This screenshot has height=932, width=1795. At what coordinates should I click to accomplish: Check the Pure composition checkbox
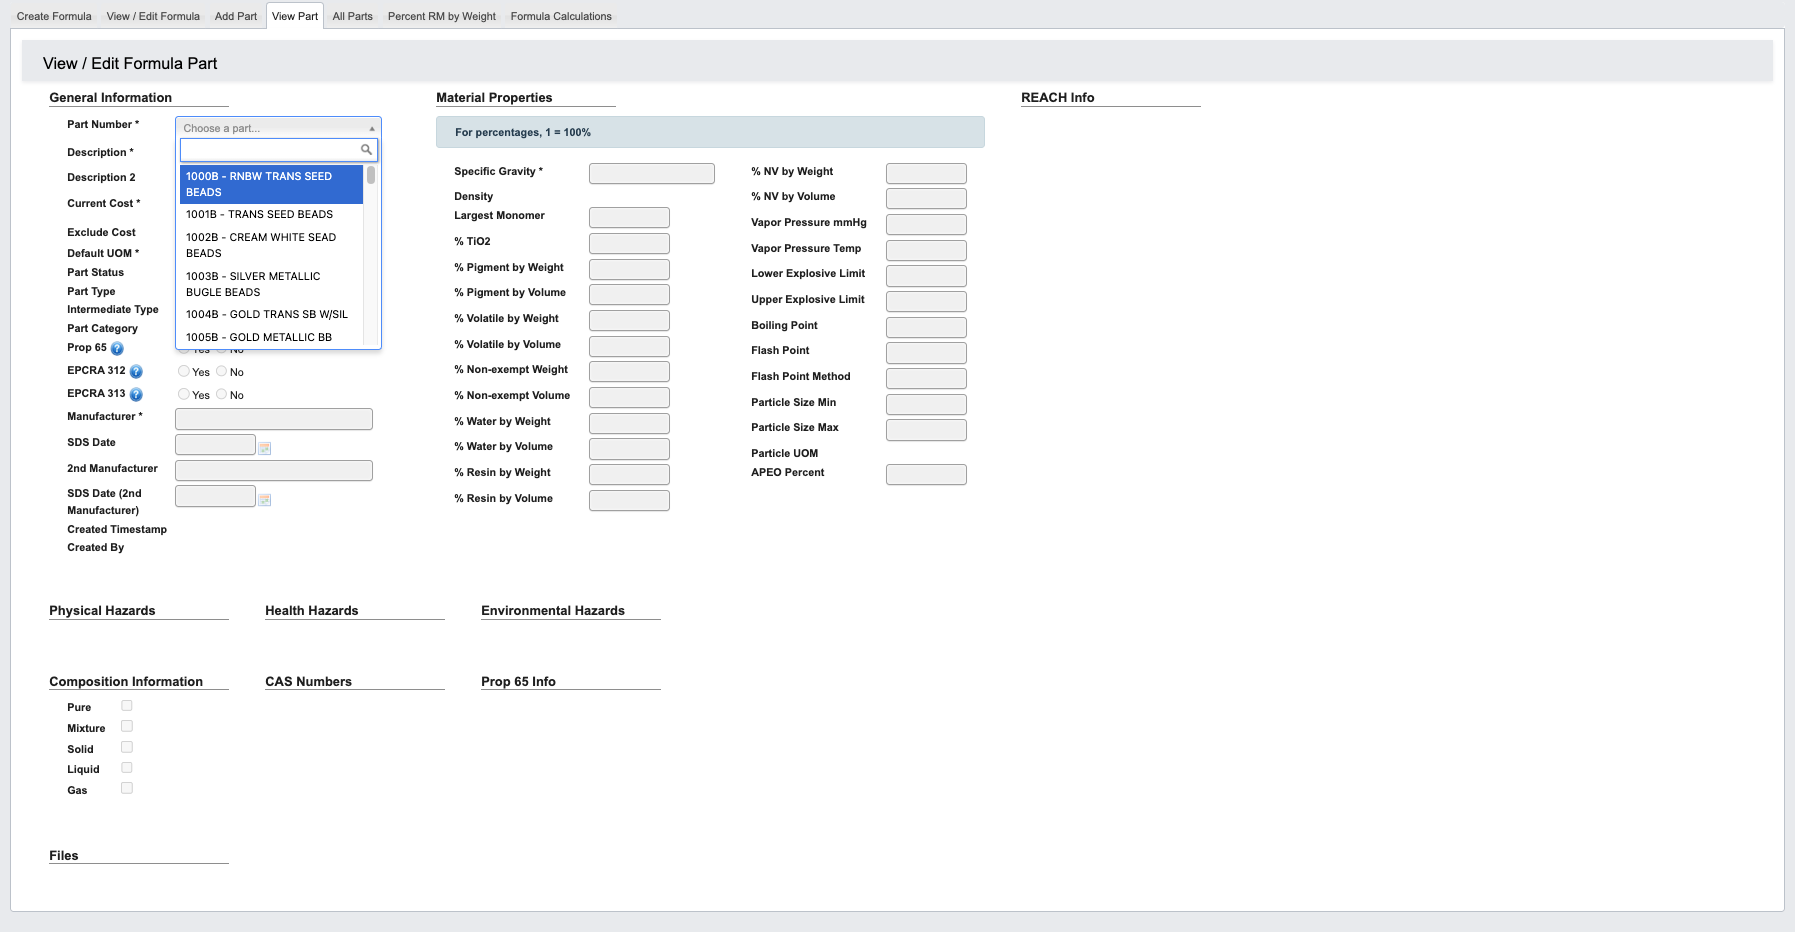[127, 706]
